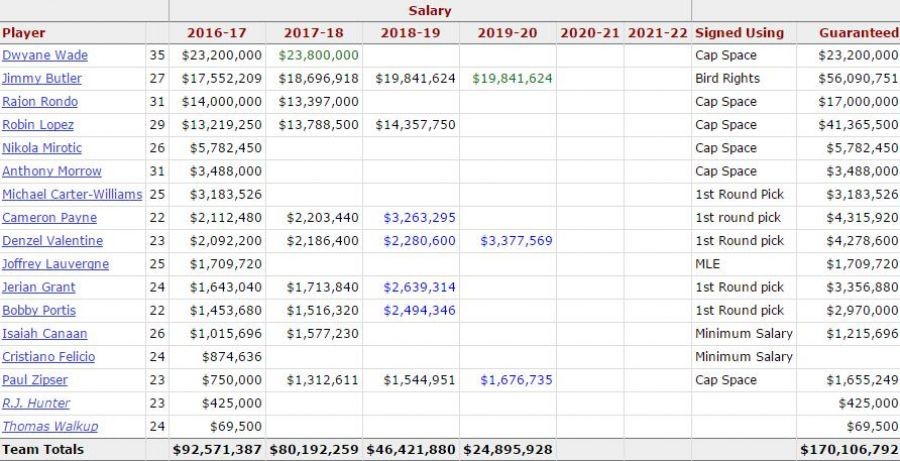
Task: Open Isaiah Canaan player page
Action: (x=45, y=334)
